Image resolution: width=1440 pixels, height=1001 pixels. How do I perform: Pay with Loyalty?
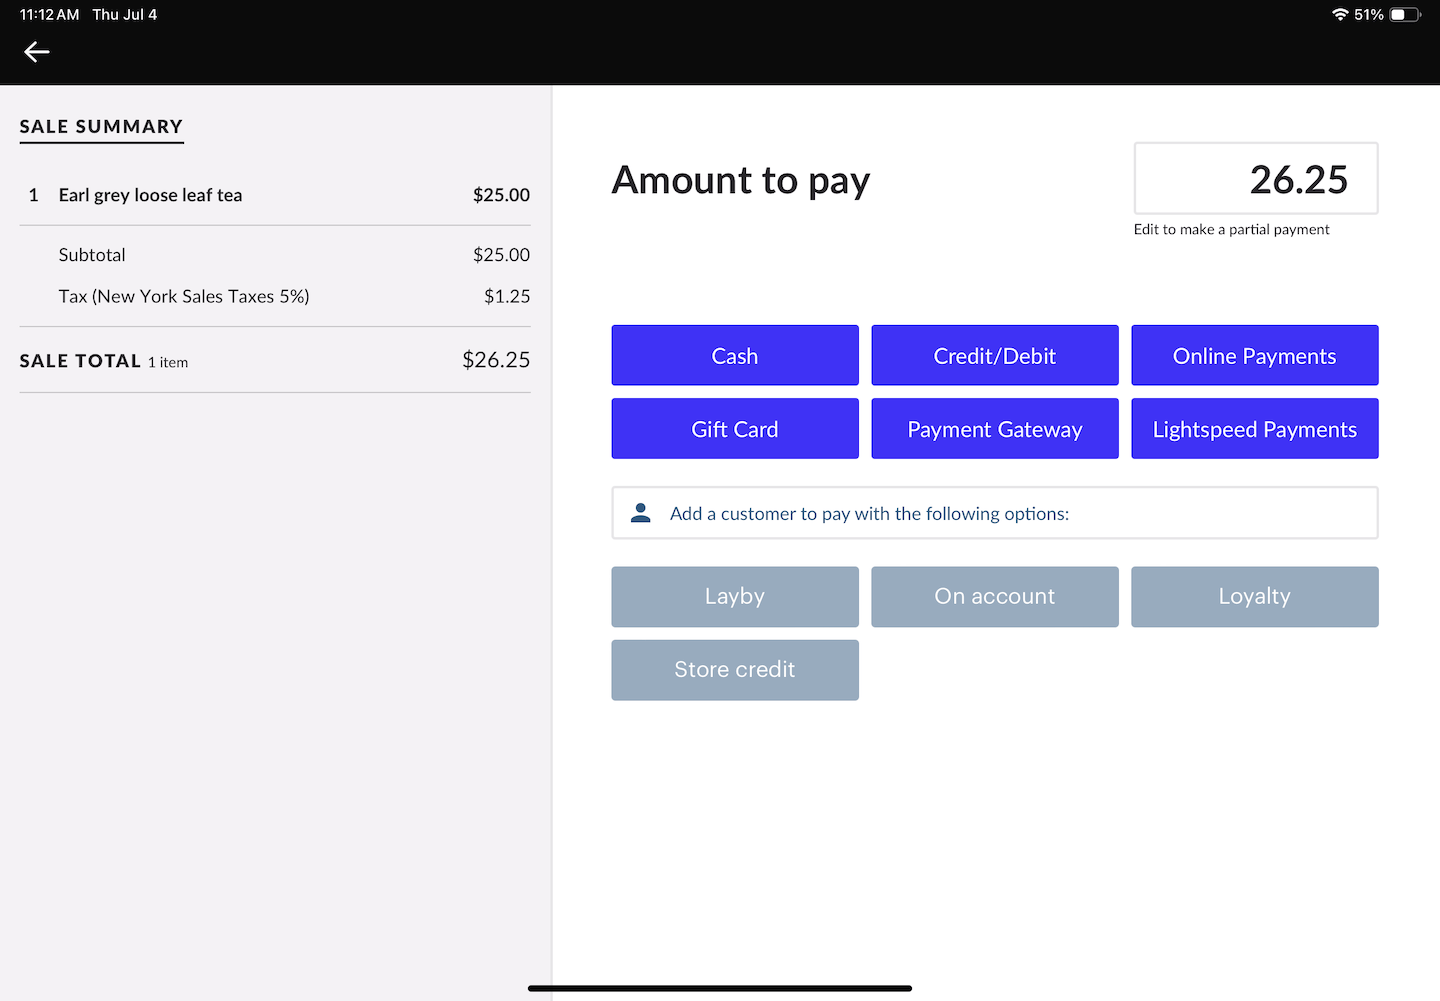point(1254,597)
